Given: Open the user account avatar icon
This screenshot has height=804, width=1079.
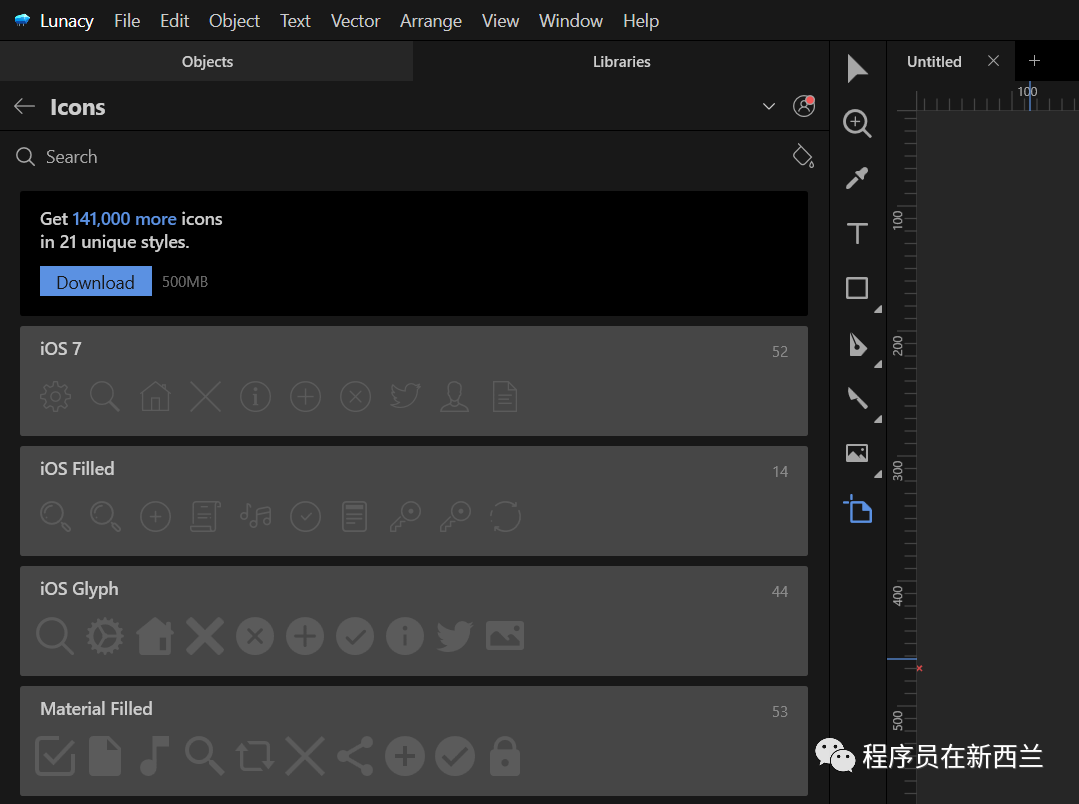Looking at the screenshot, I should (803, 106).
